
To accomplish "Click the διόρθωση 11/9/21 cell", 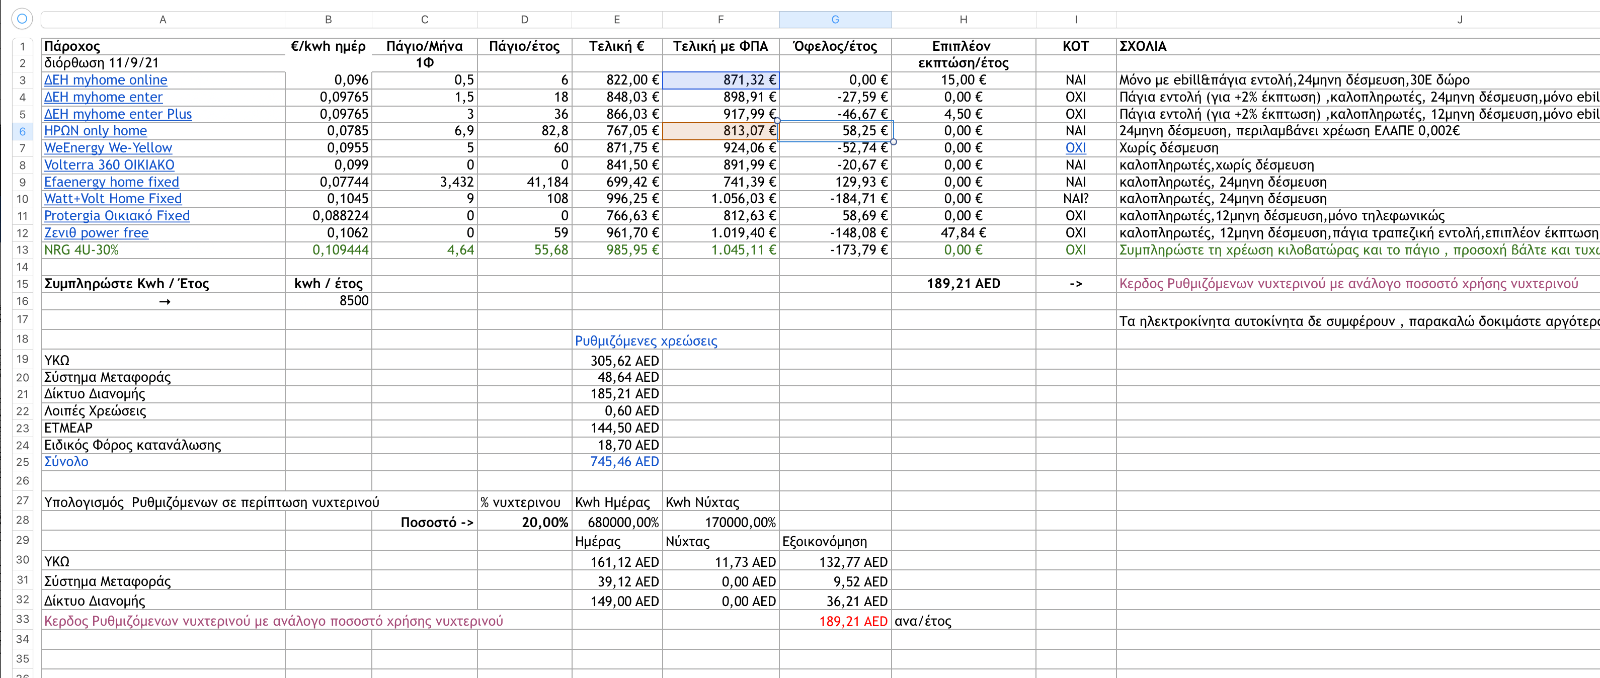I will pyautogui.click(x=163, y=63).
